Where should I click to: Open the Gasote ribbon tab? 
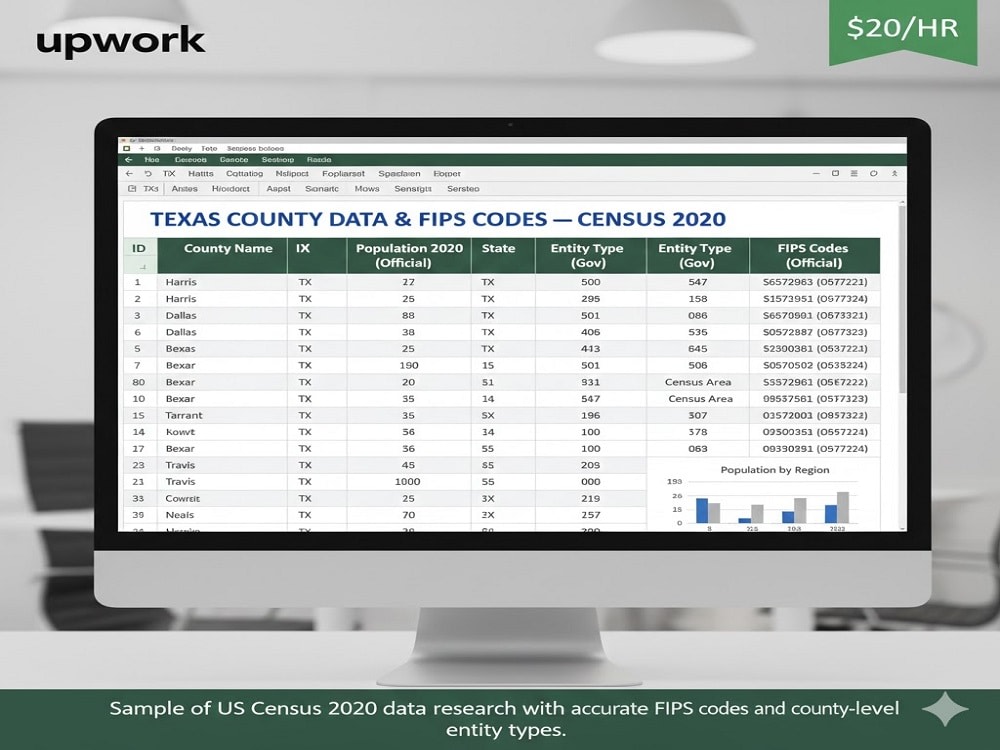(234, 160)
